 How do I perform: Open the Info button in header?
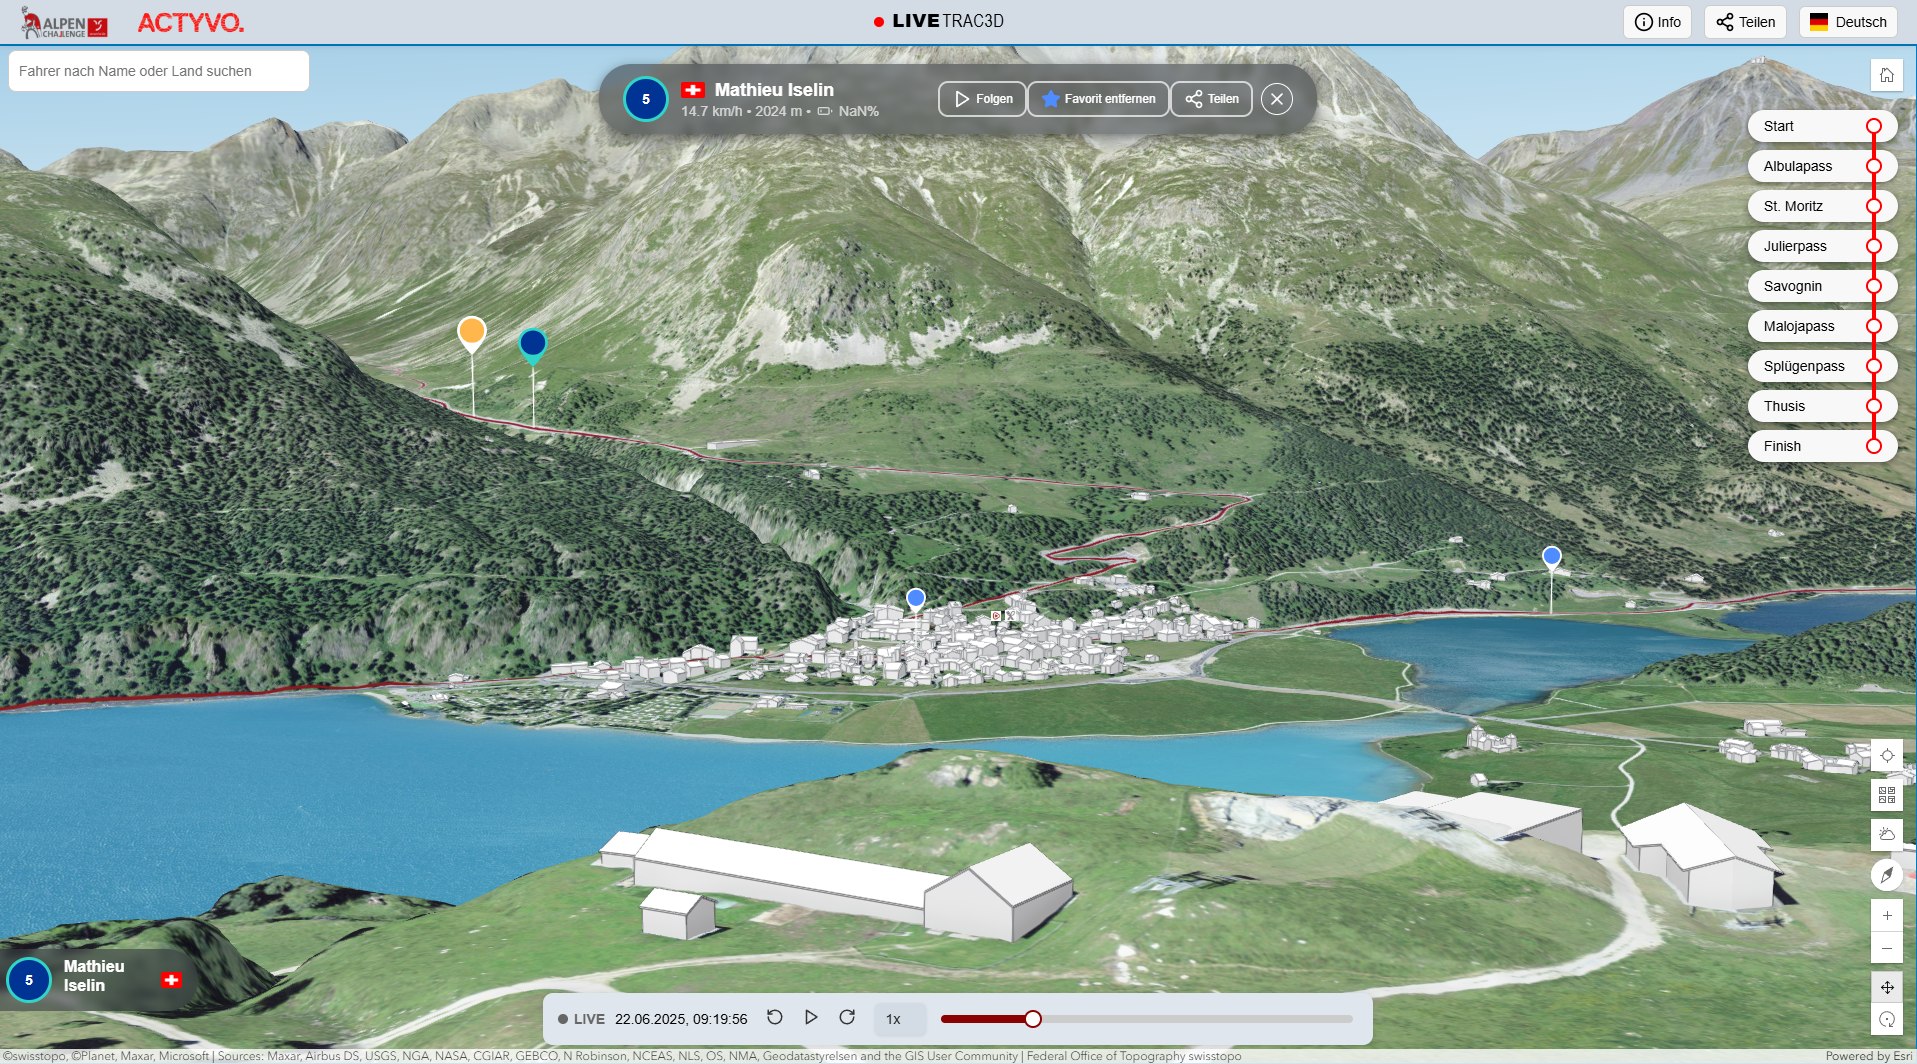1657,22
